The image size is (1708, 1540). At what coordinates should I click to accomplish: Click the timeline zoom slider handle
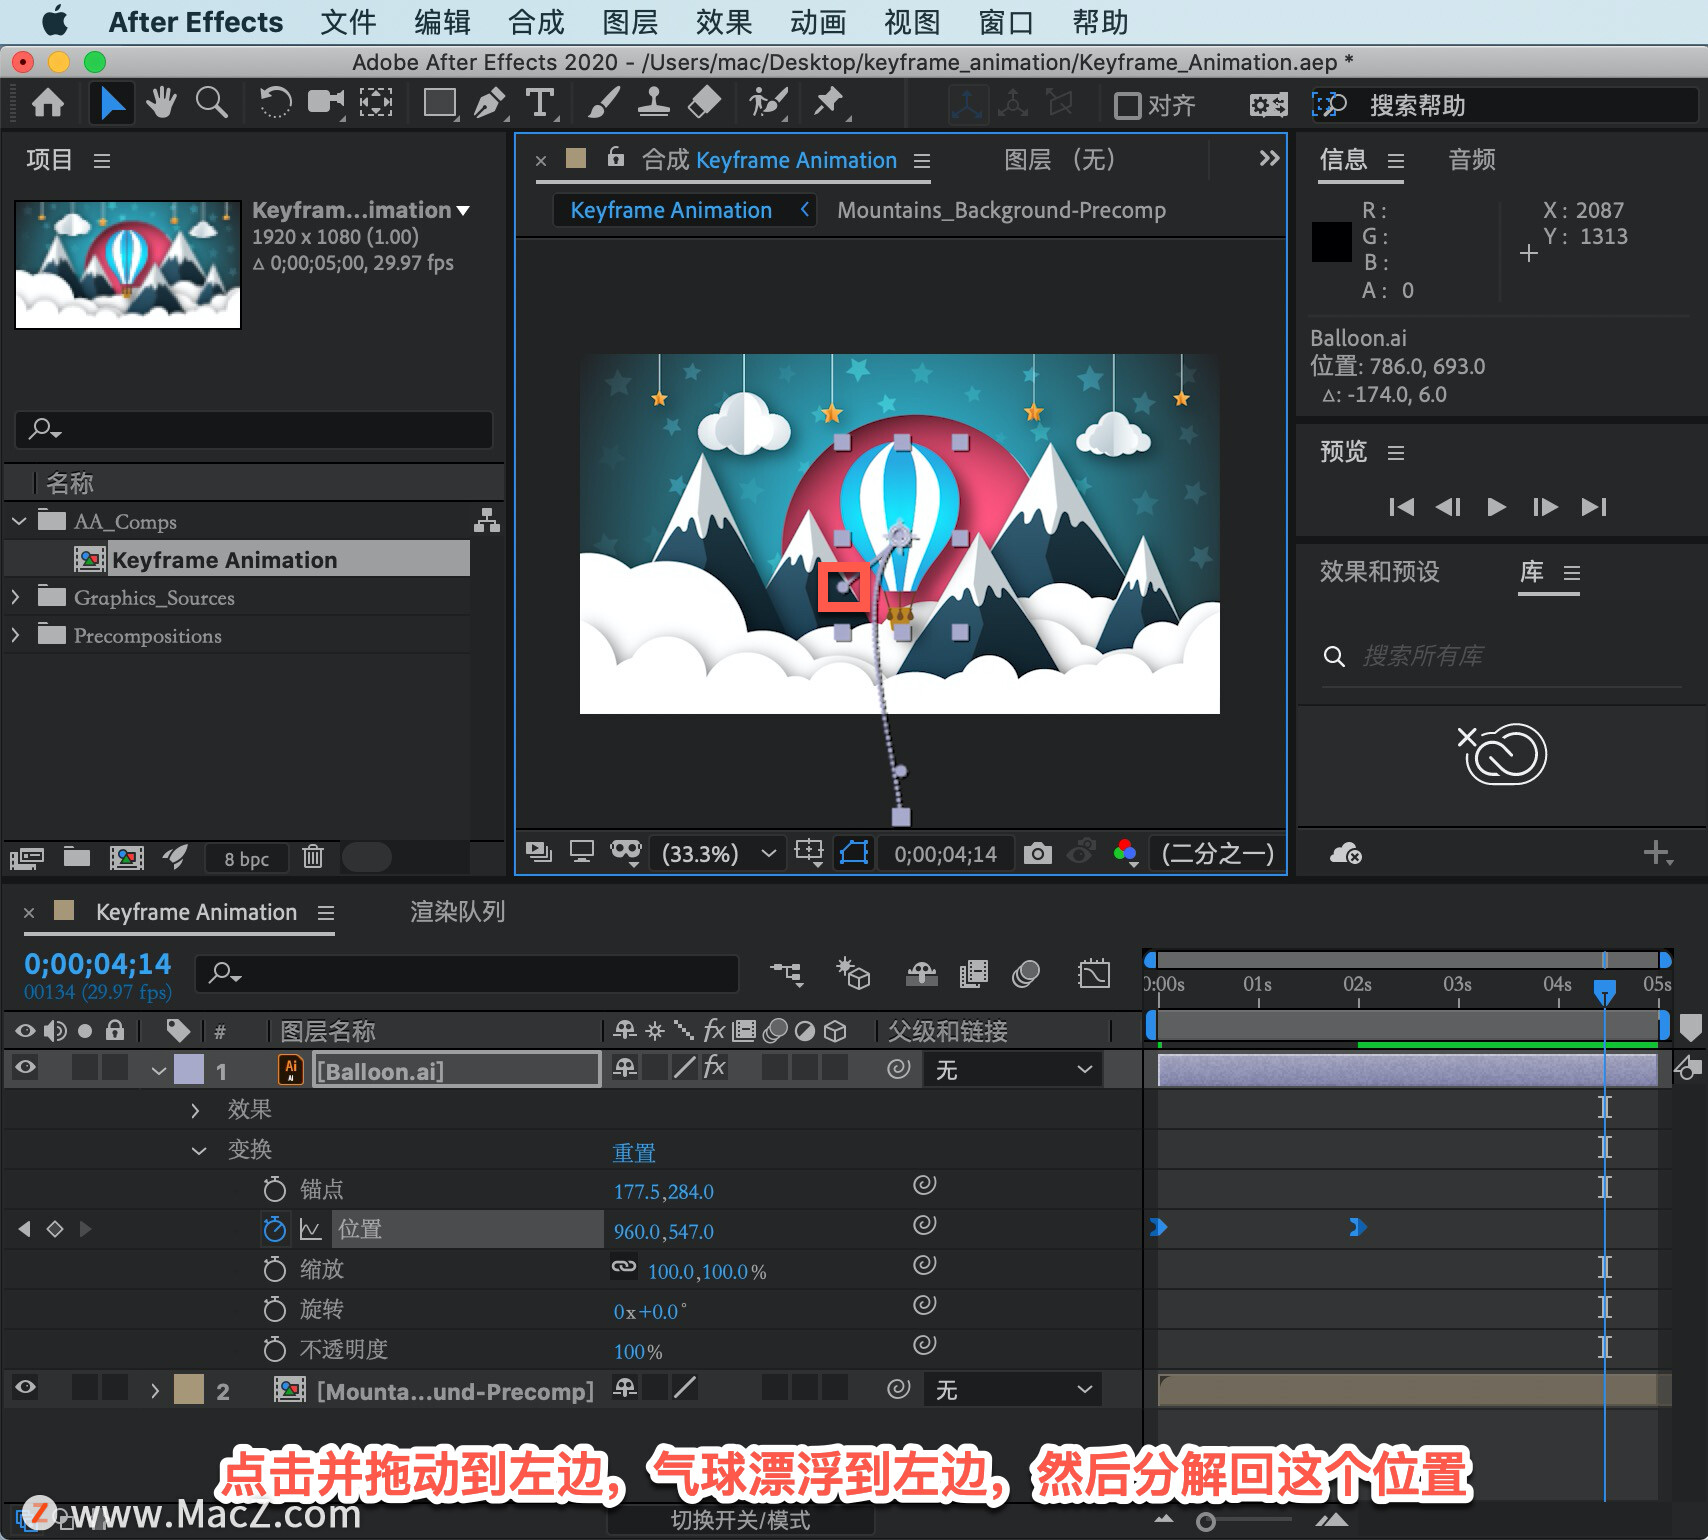click(1206, 1521)
